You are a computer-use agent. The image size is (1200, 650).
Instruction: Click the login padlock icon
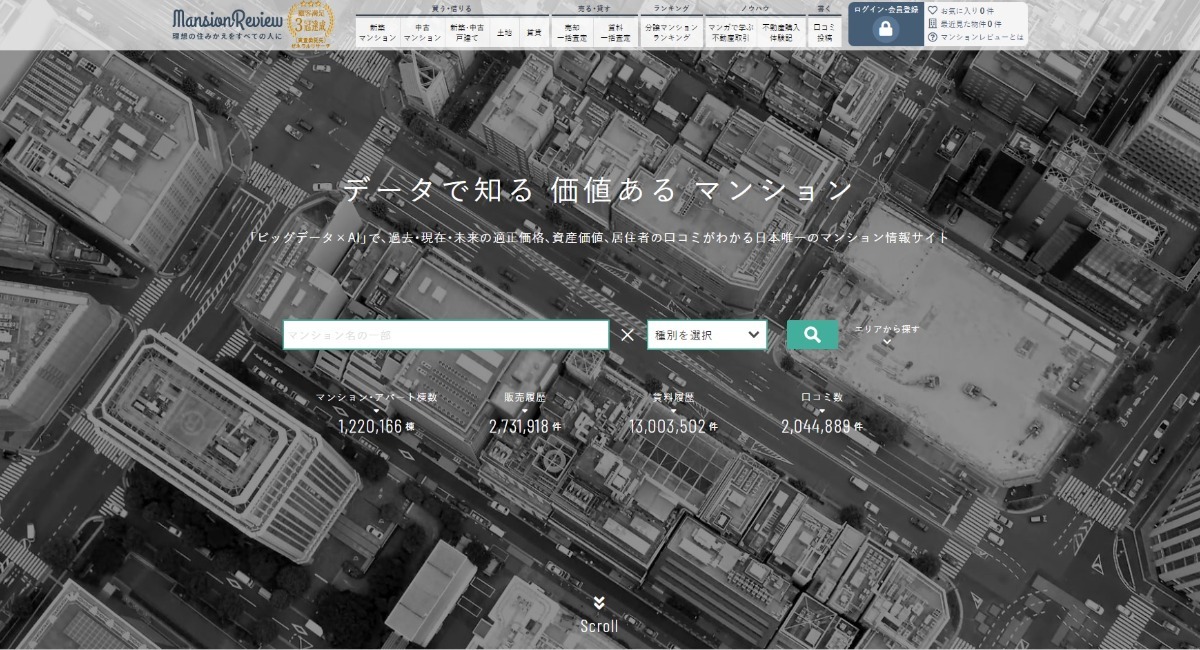pos(885,29)
